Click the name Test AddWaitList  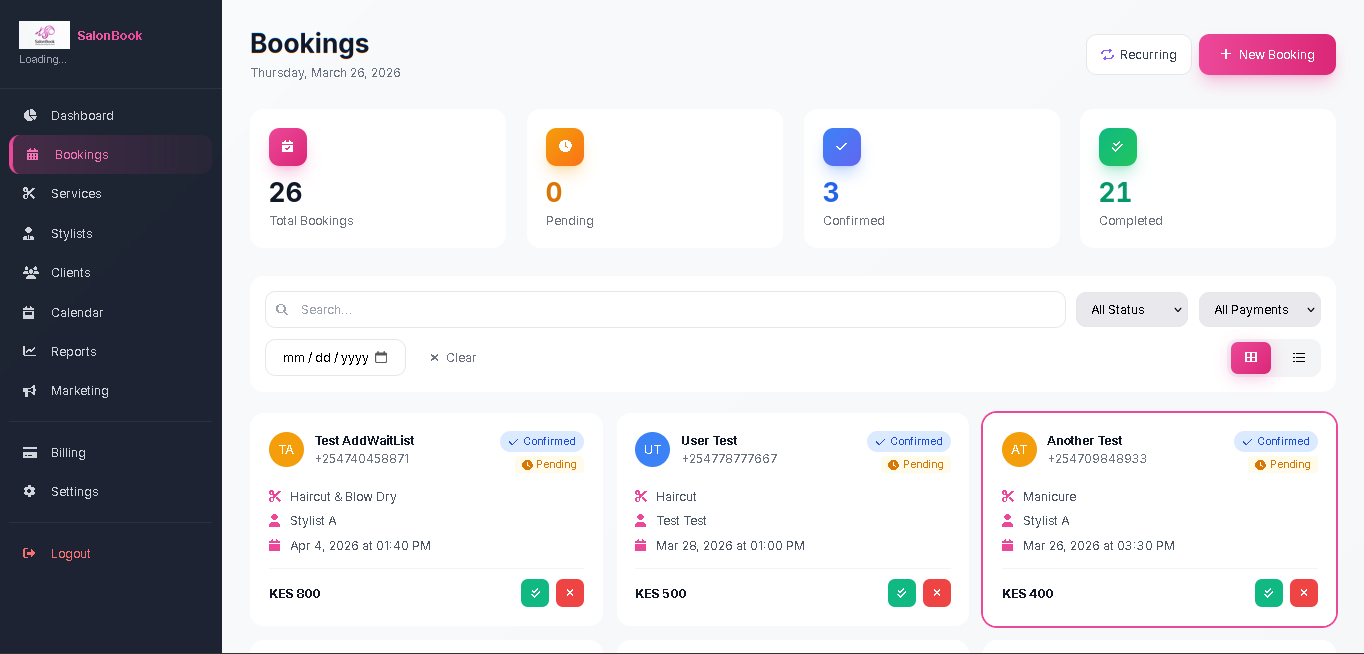pos(364,440)
